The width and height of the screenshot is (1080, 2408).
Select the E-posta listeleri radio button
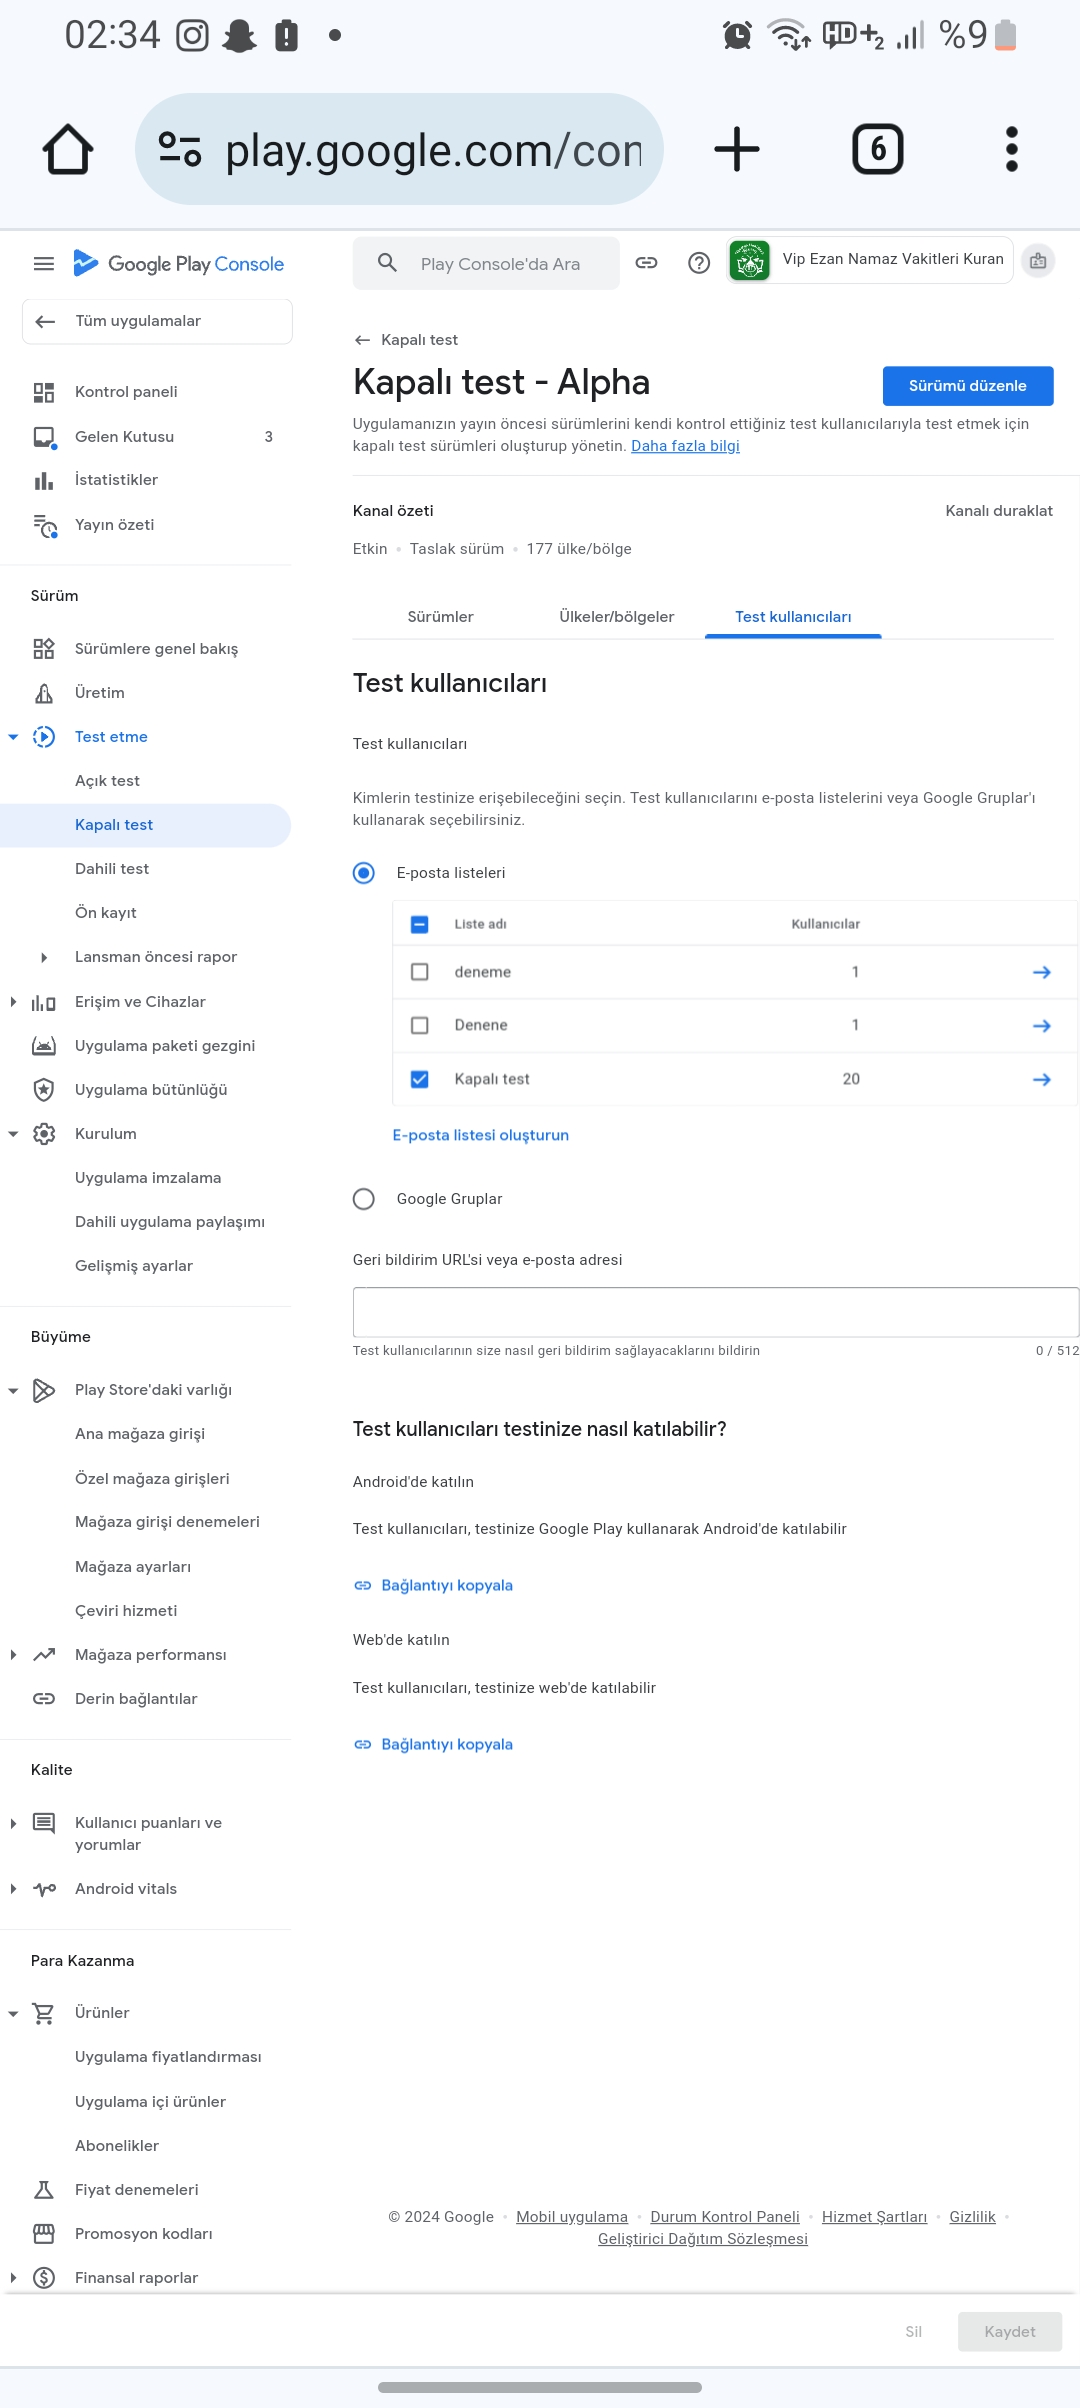364,873
